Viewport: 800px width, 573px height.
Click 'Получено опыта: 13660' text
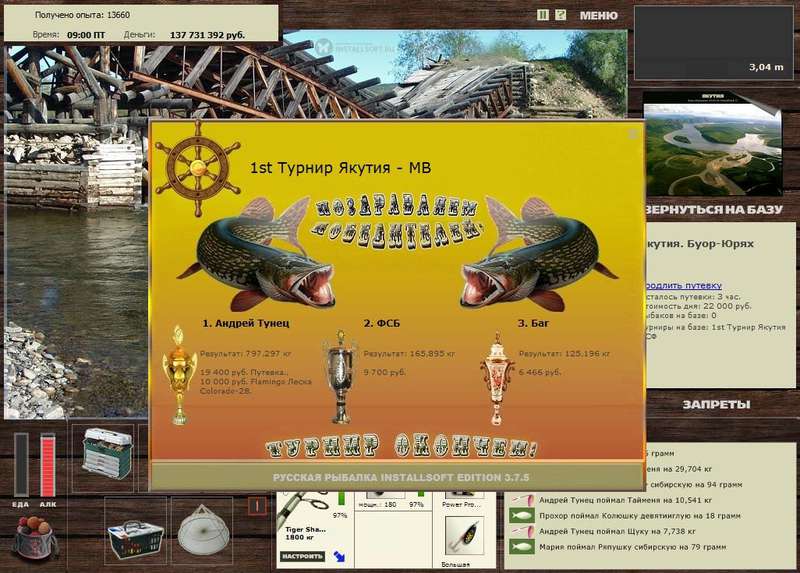tap(82, 15)
